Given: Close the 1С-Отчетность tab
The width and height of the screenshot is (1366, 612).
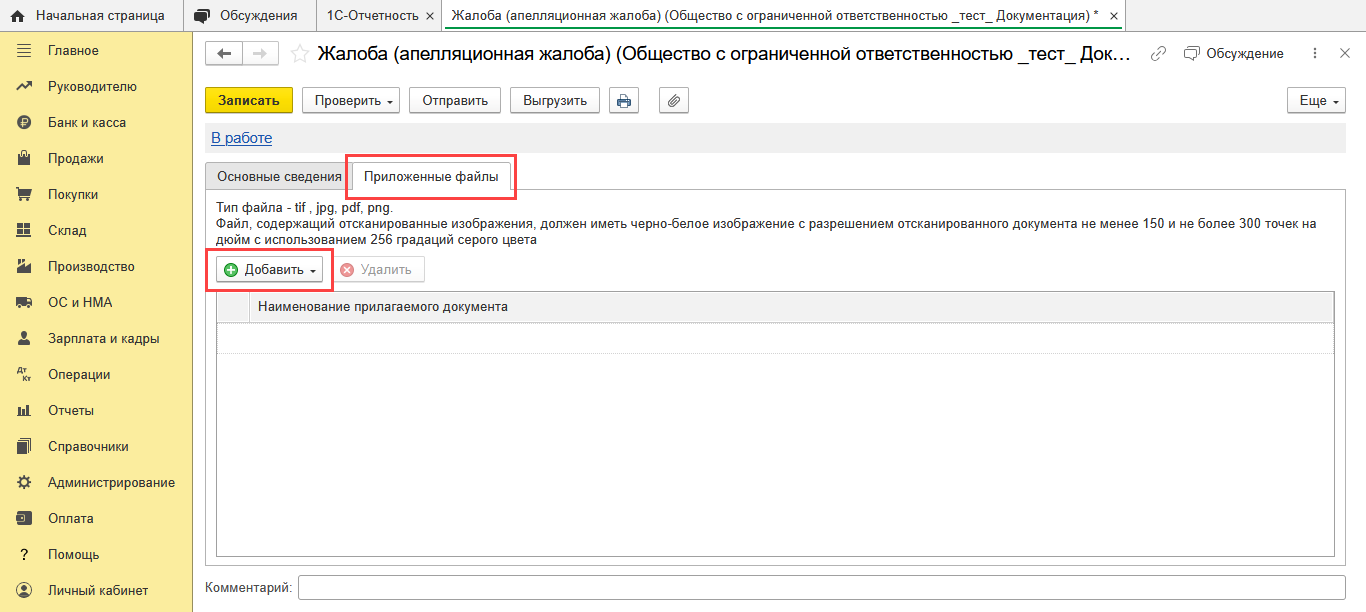Looking at the screenshot, I should (x=430, y=16).
